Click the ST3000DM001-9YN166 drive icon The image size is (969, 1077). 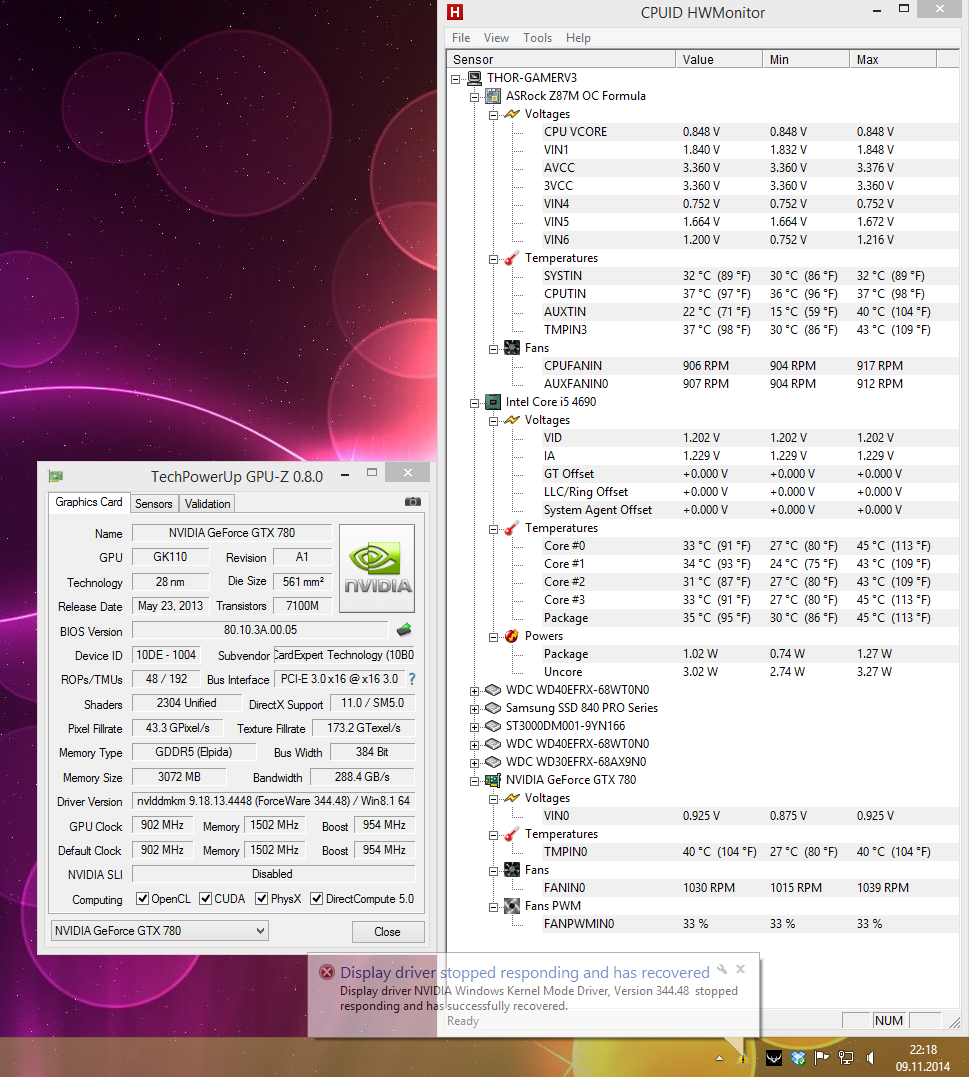pos(493,726)
